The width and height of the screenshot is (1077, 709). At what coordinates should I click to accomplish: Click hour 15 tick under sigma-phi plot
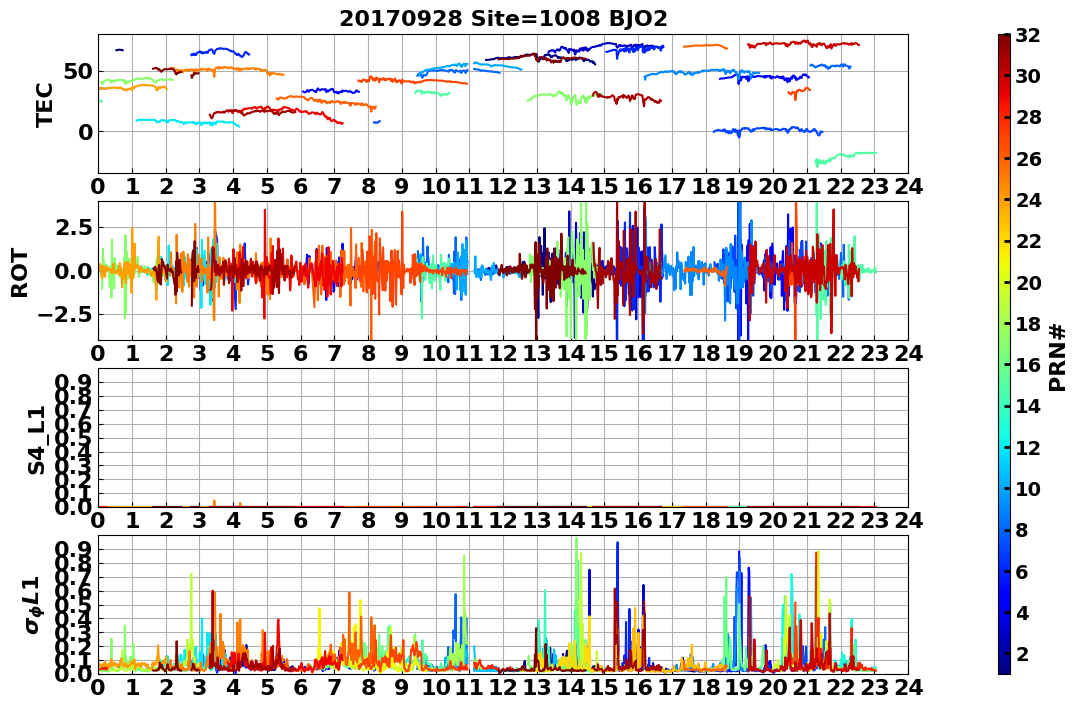[x=605, y=687]
